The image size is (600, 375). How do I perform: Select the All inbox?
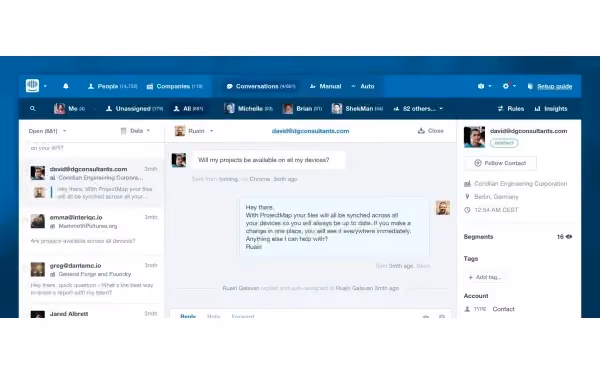coord(188,109)
